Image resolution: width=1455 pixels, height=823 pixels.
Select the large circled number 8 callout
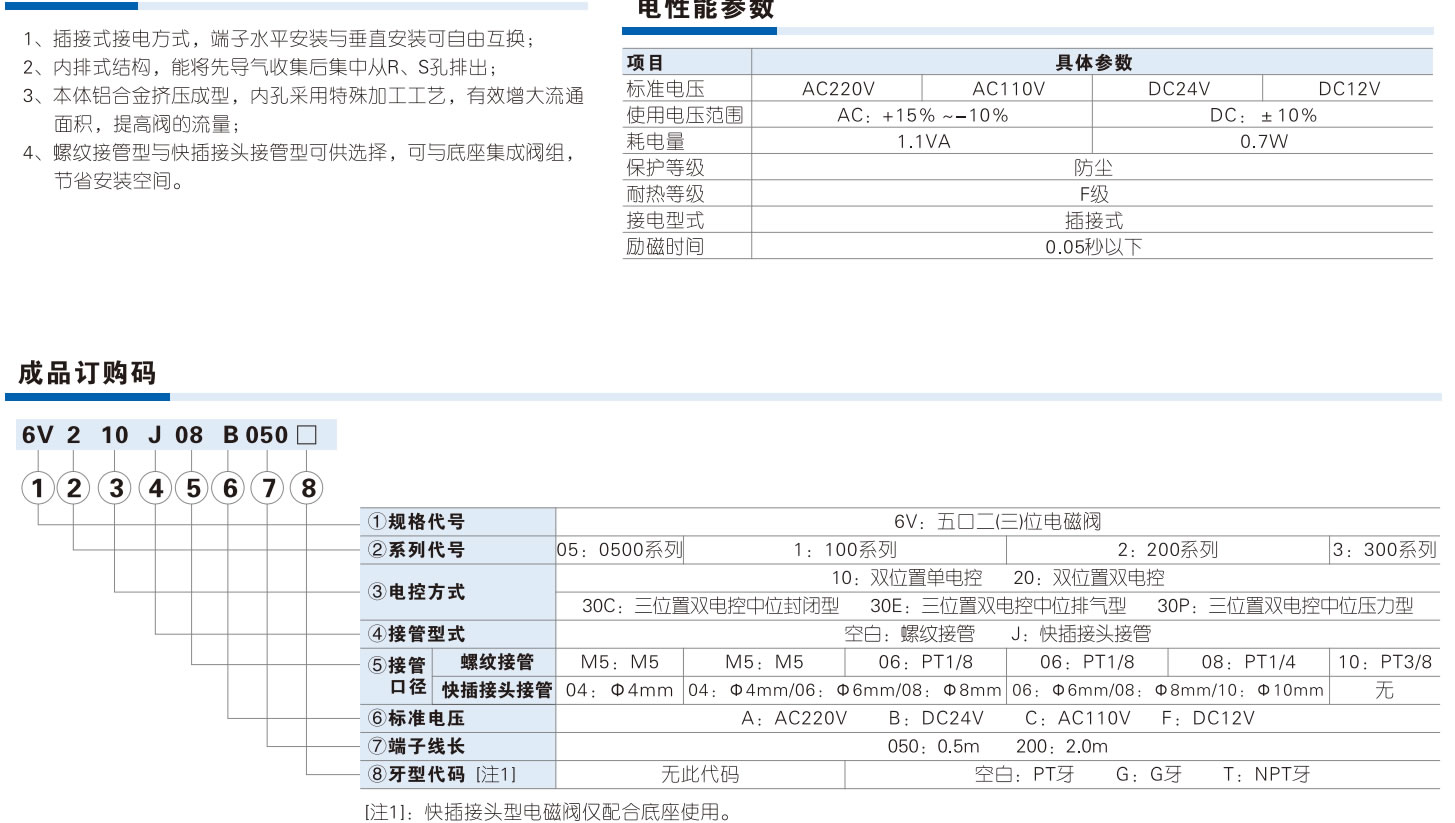pyautogui.click(x=307, y=488)
